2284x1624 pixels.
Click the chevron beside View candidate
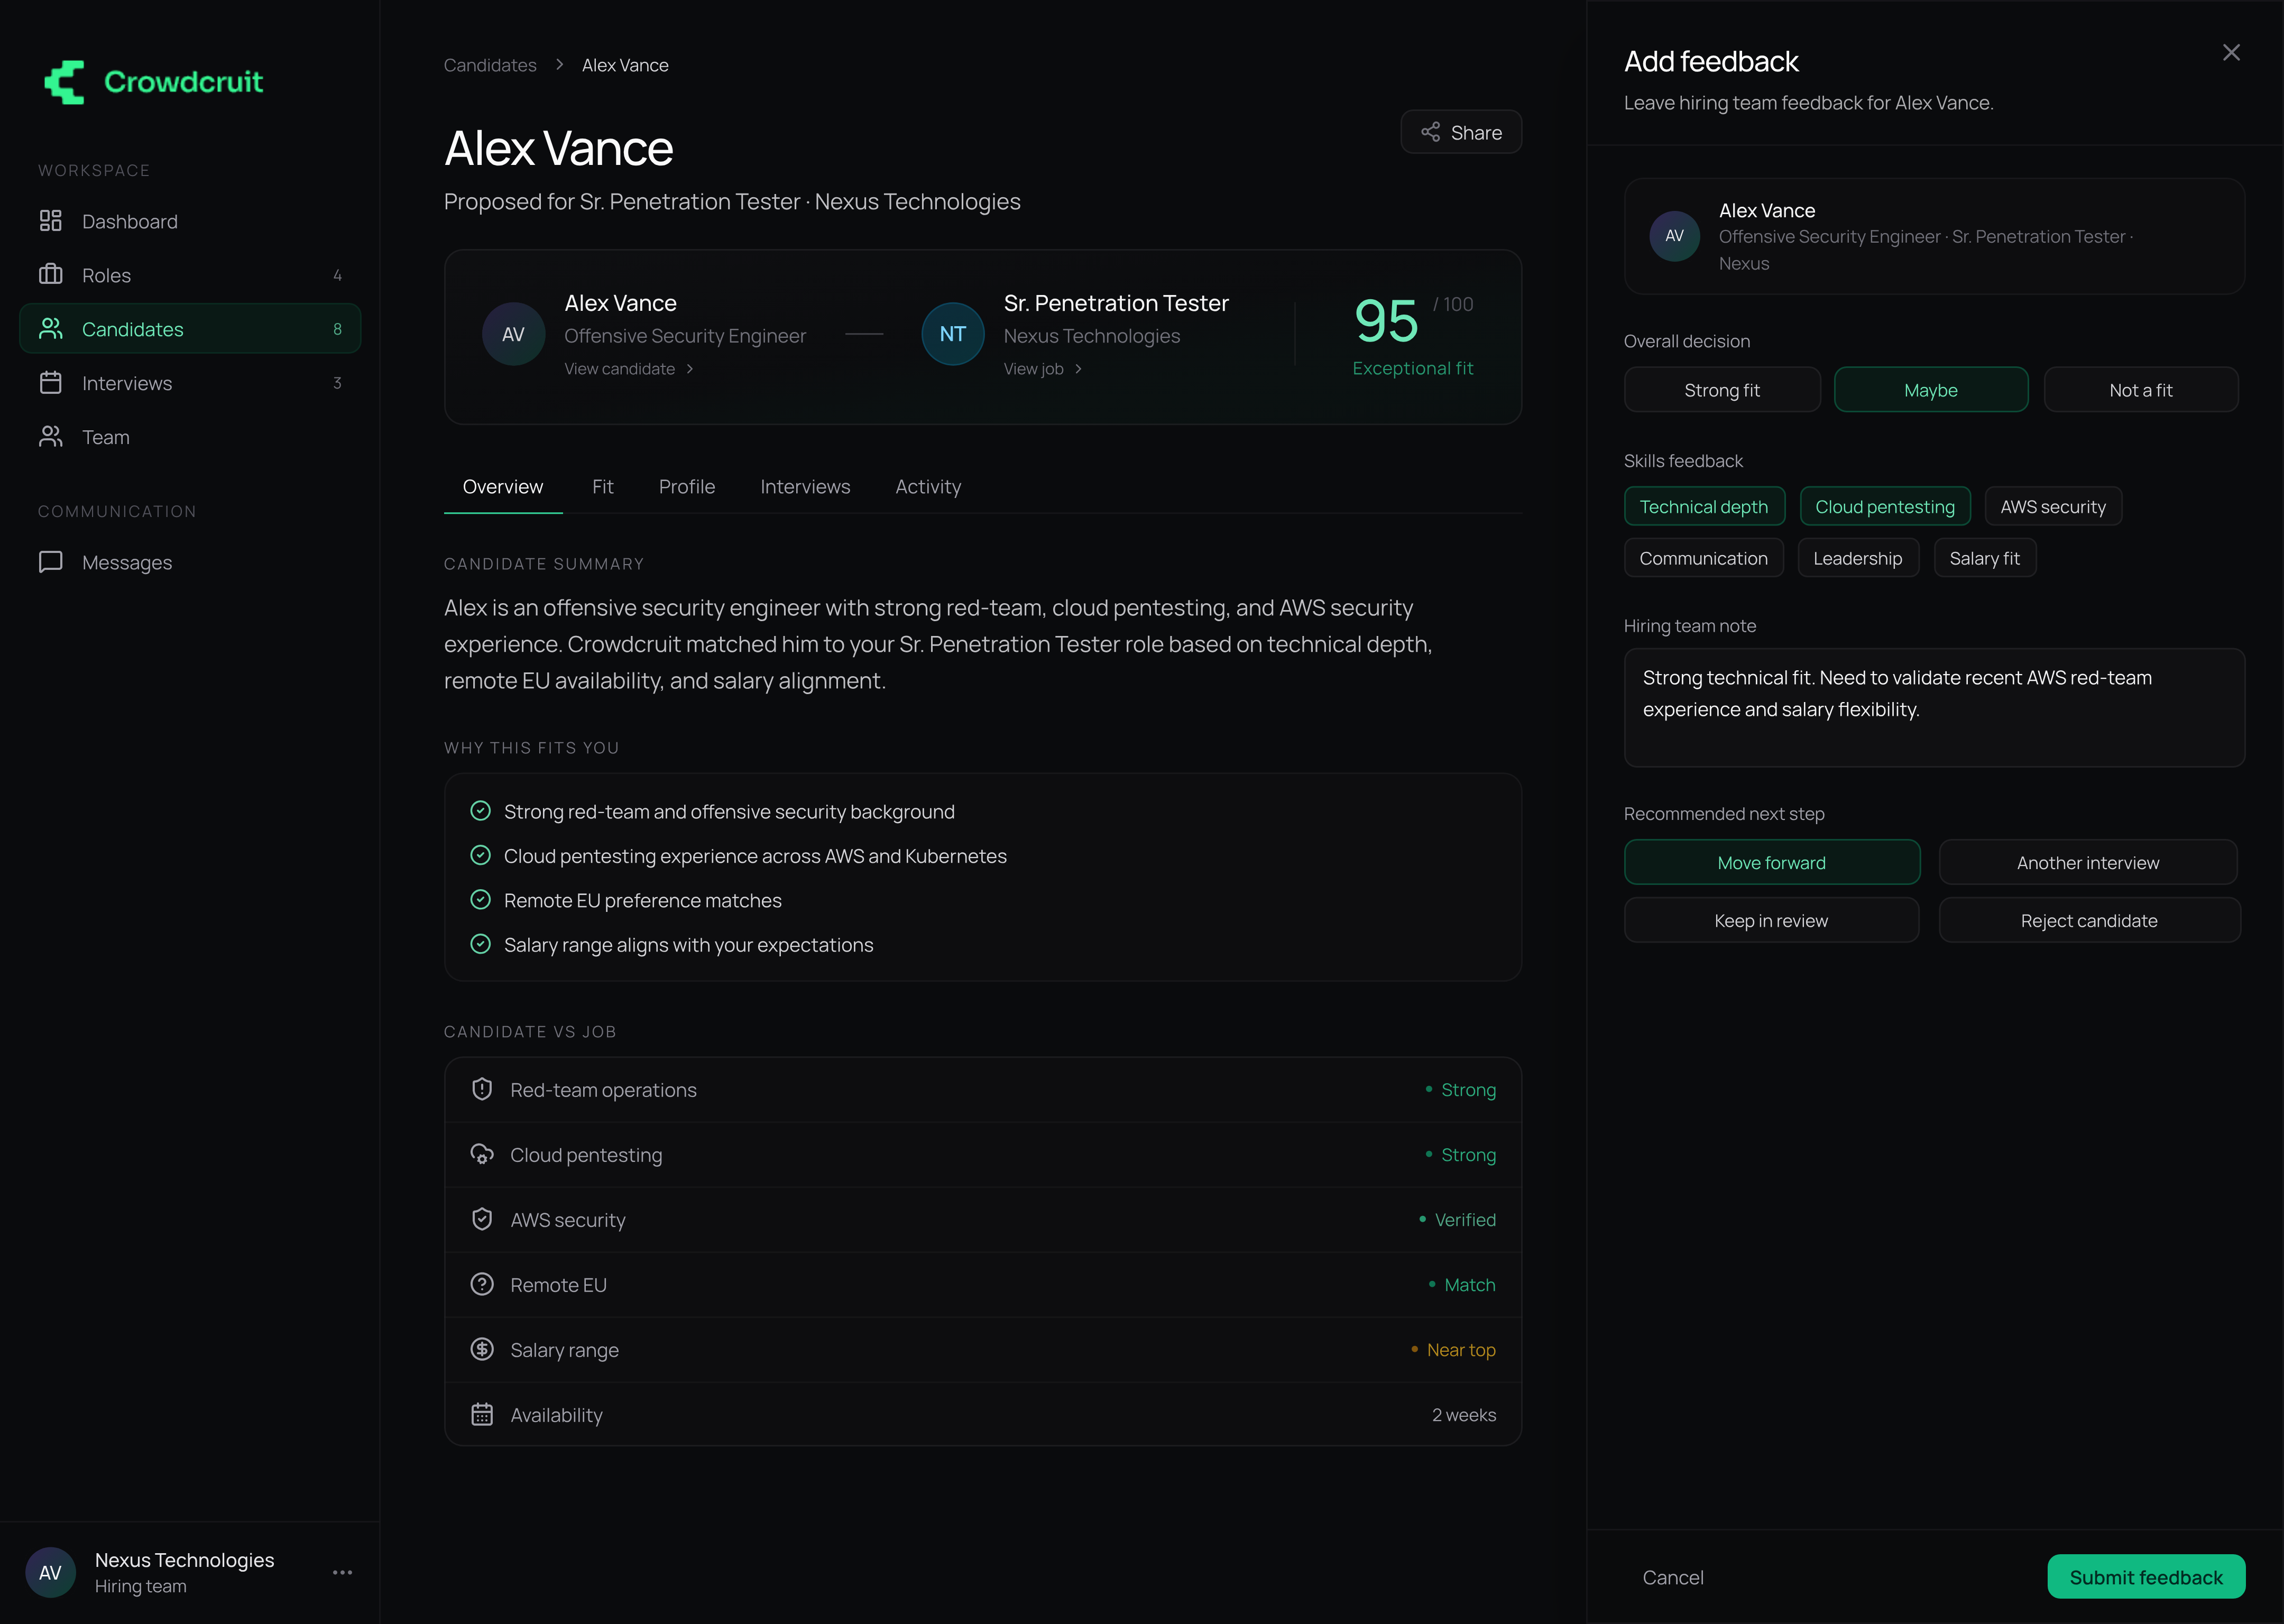coord(690,369)
